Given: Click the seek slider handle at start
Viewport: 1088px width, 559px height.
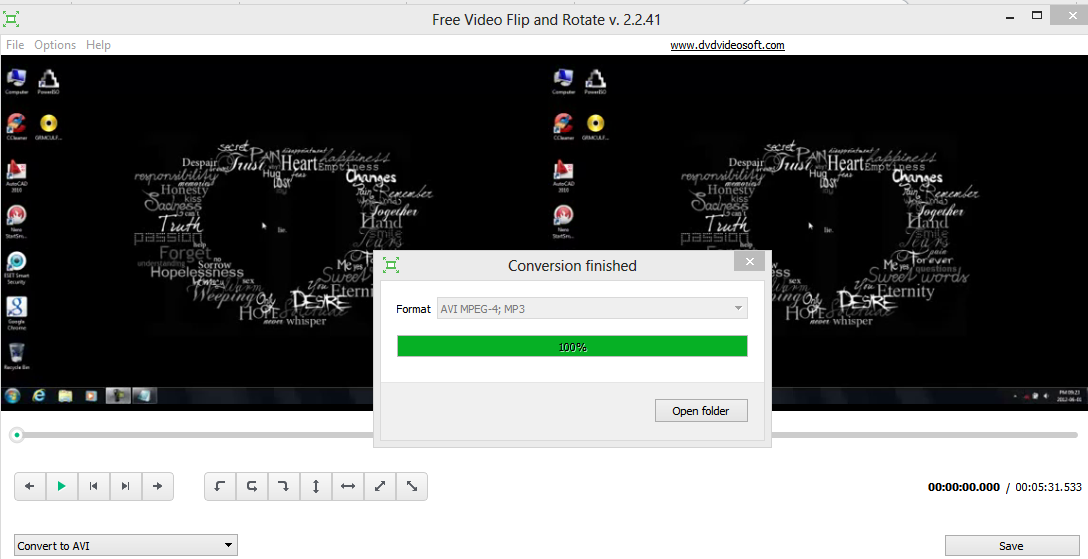Looking at the screenshot, I should [17, 435].
